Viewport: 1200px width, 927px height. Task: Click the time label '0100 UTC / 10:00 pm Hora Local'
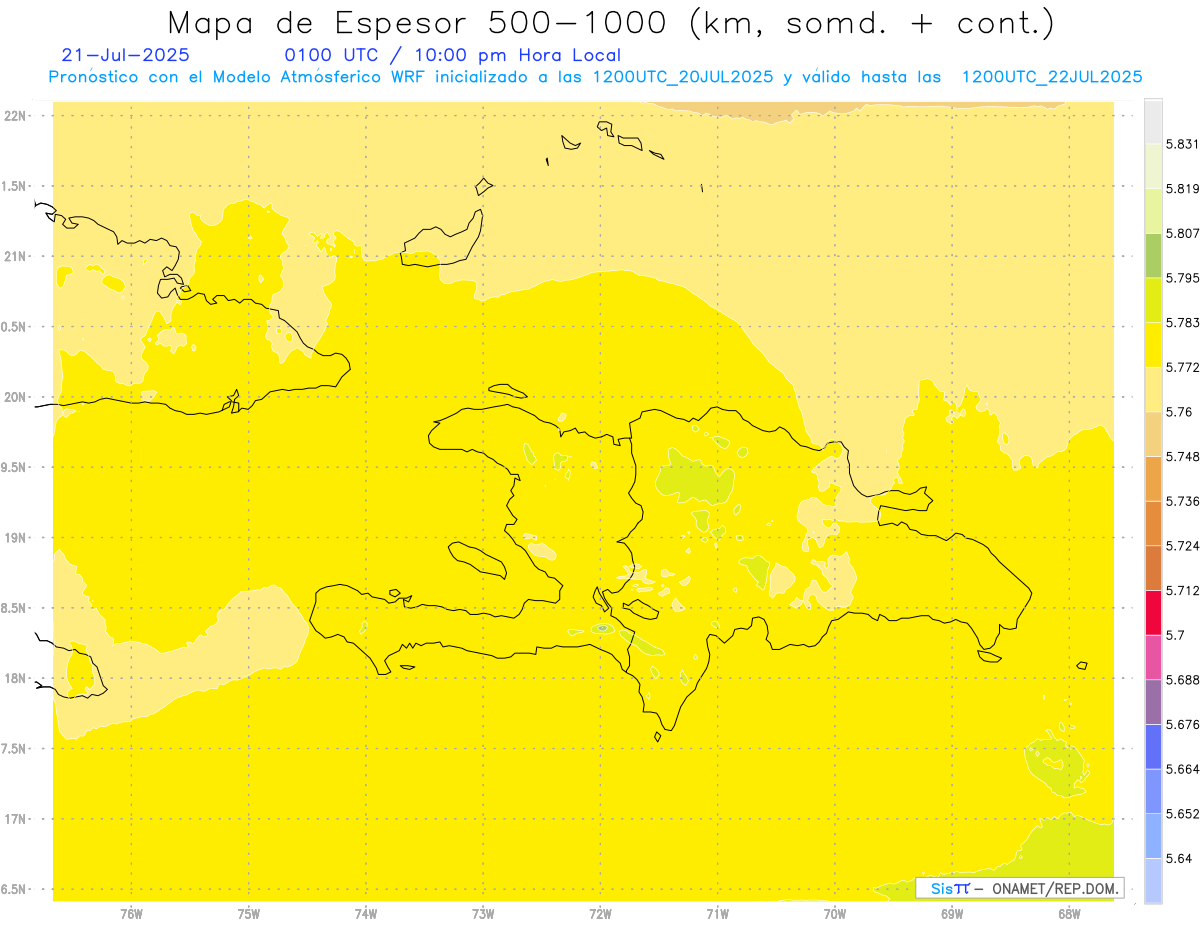coord(452,55)
